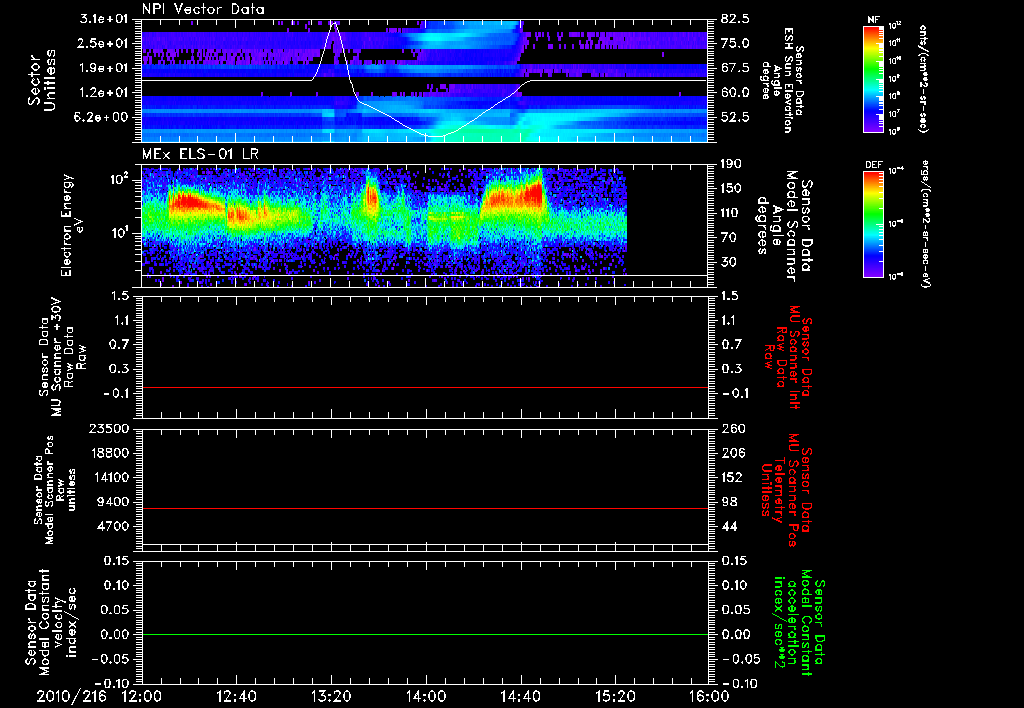Click the 23500 scanner position tick
Viewport: 1024px width, 708px height.
(109, 429)
